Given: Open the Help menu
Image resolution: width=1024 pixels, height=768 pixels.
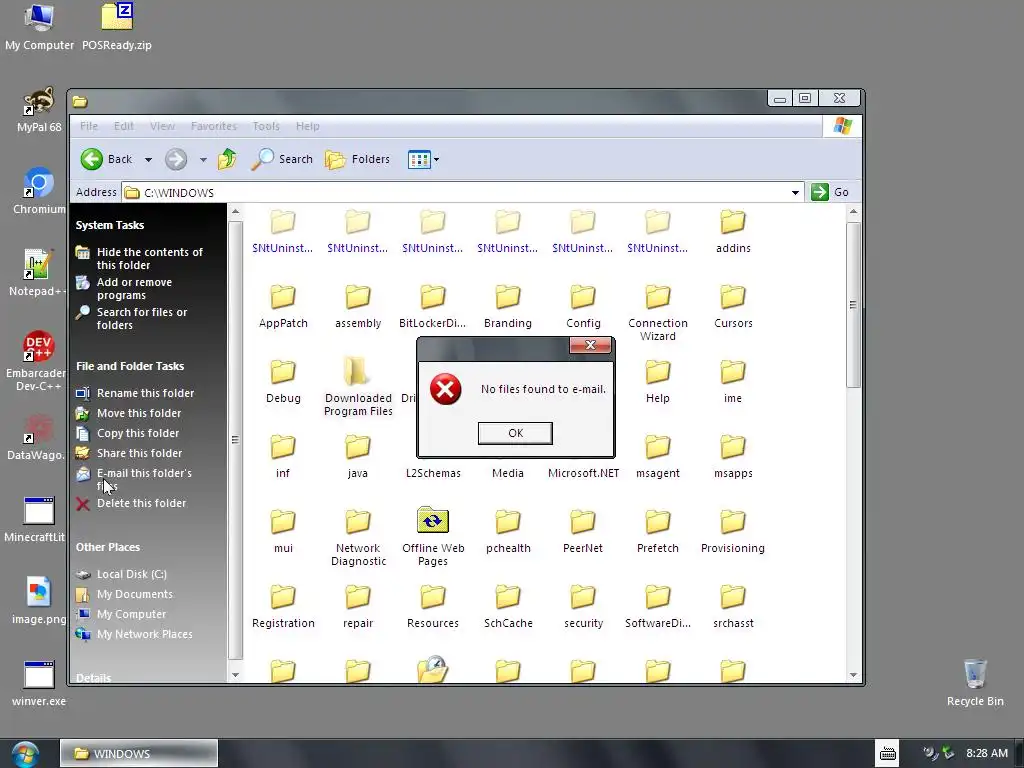Looking at the screenshot, I should tap(307, 126).
